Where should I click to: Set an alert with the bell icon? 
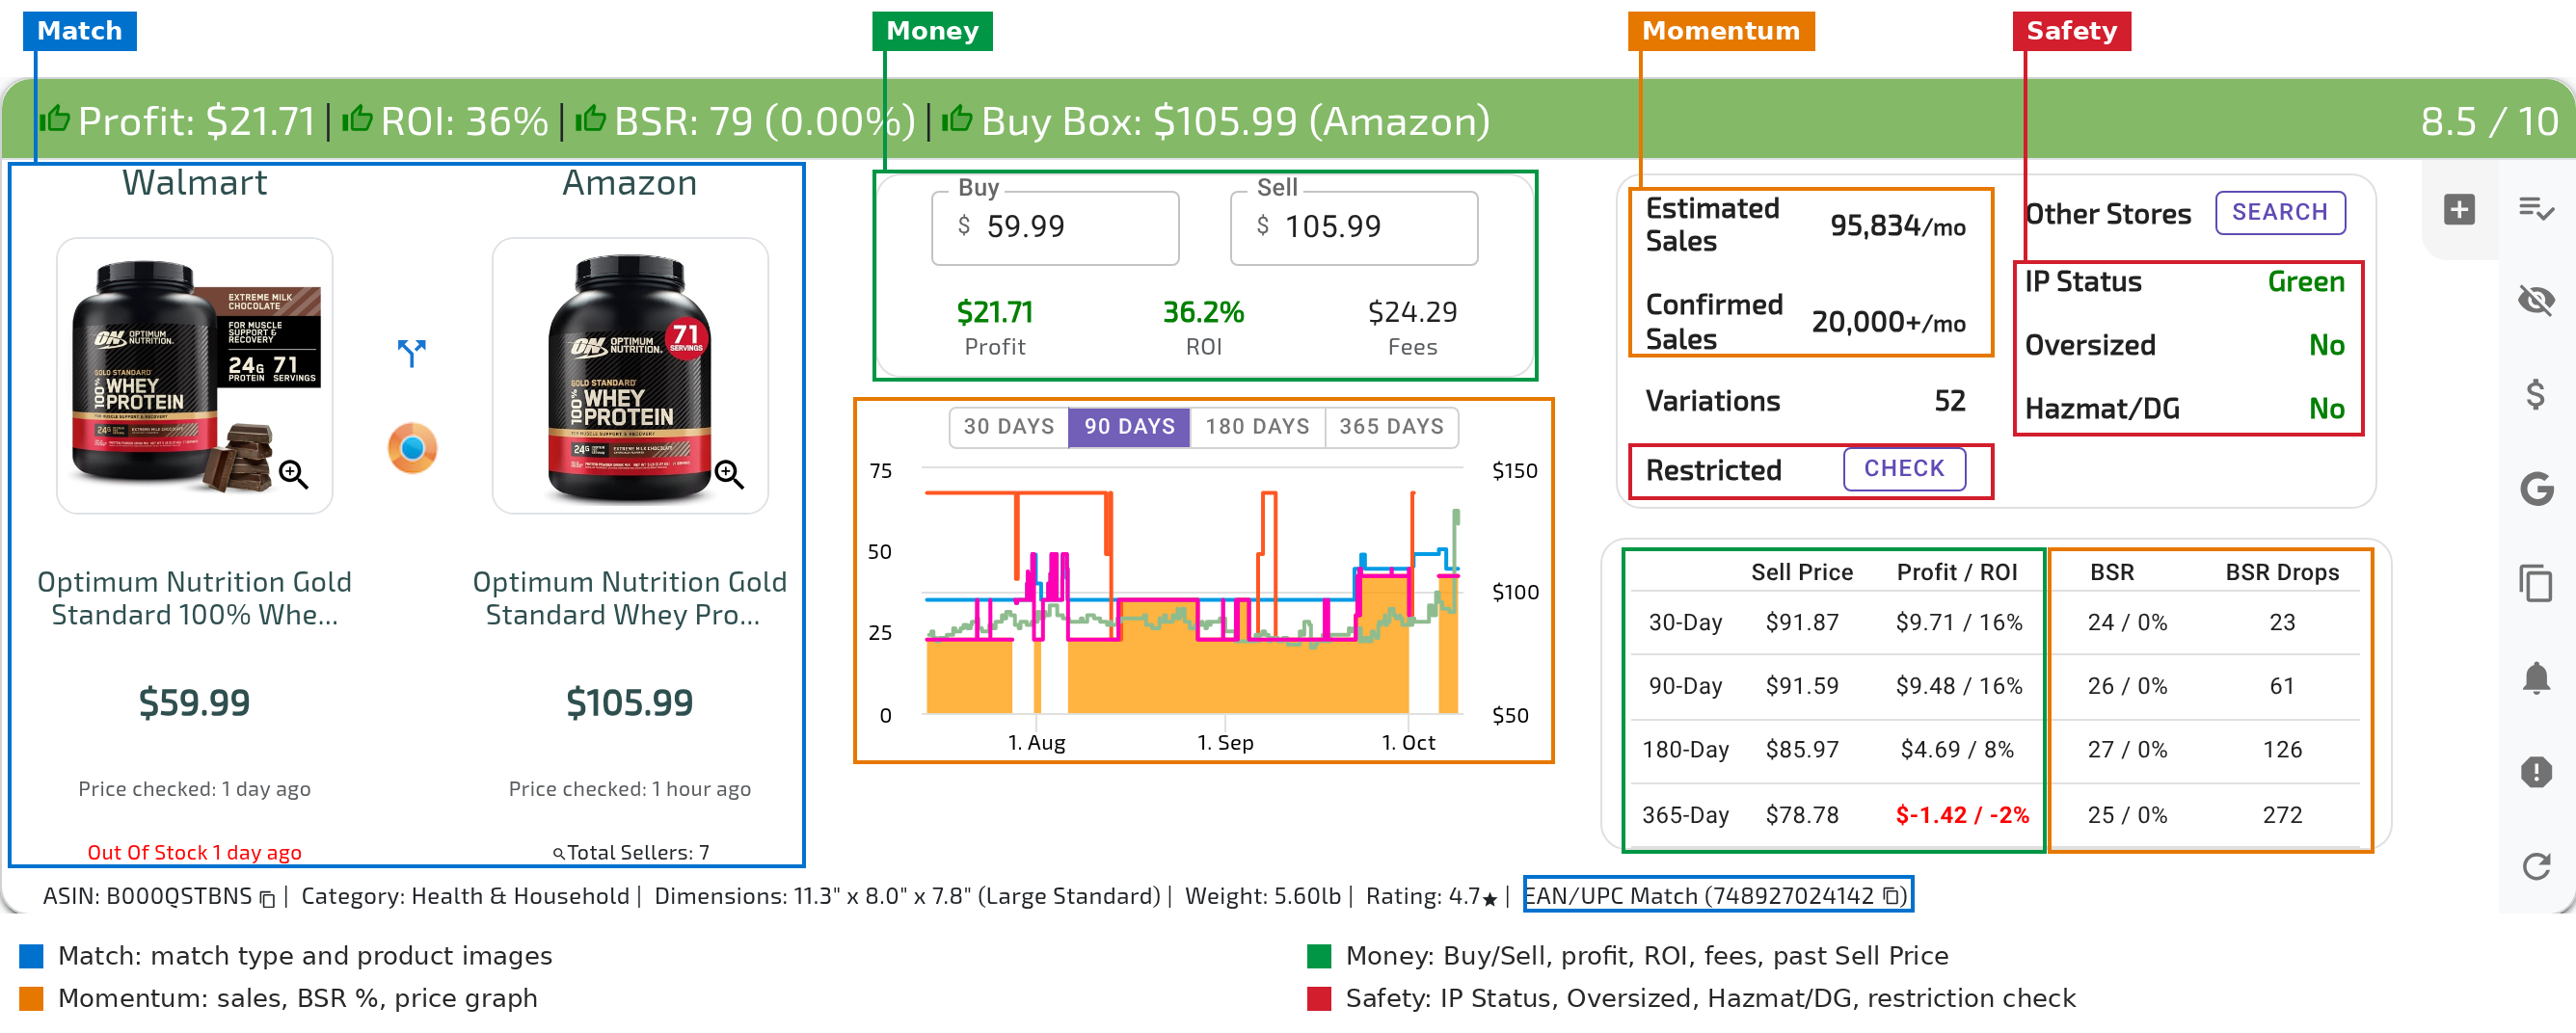pyautogui.click(x=2536, y=678)
